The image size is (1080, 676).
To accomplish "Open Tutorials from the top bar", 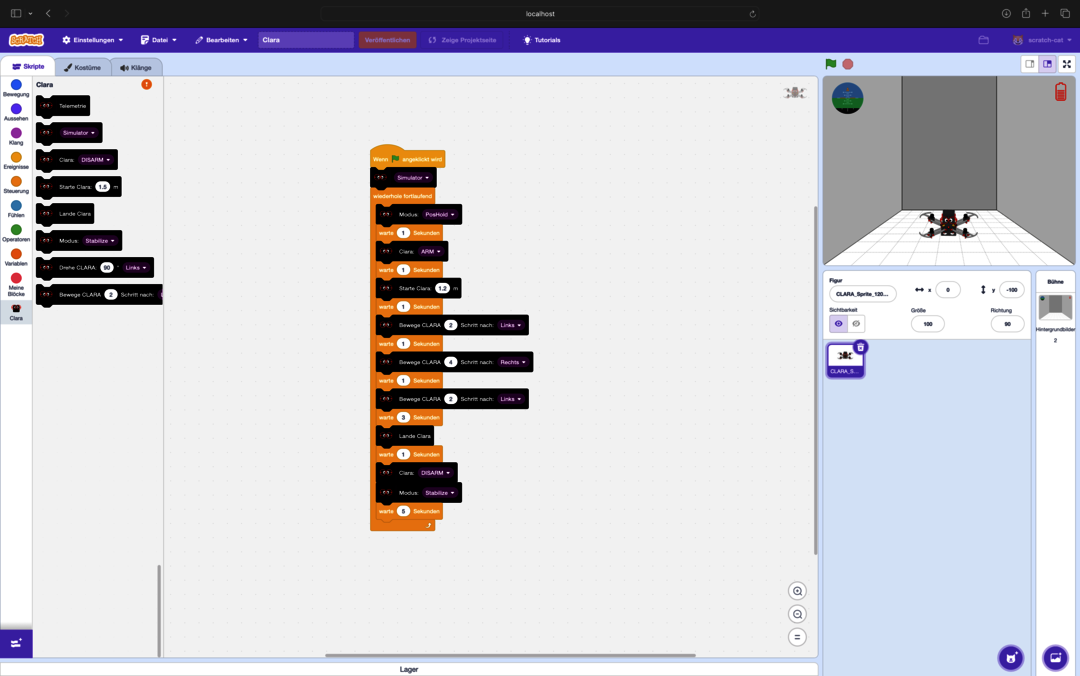I will 541,40.
